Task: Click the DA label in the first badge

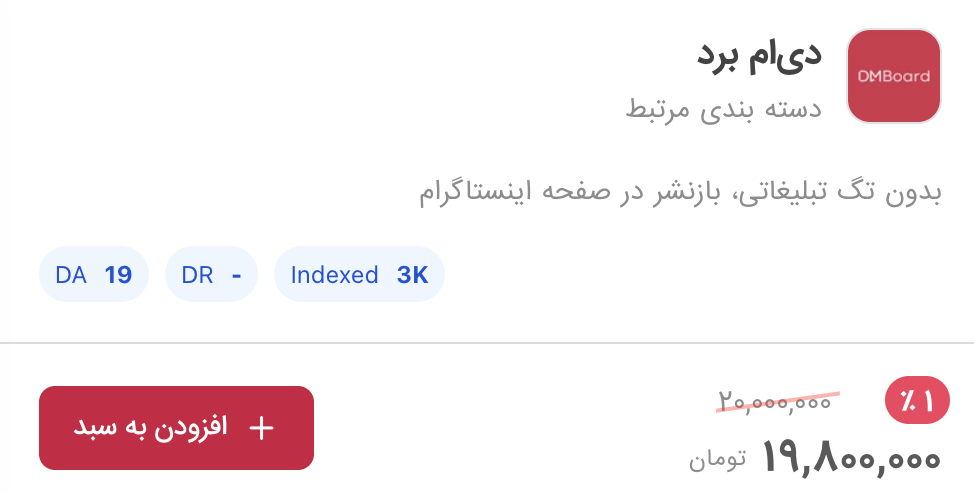Action: pos(71,275)
